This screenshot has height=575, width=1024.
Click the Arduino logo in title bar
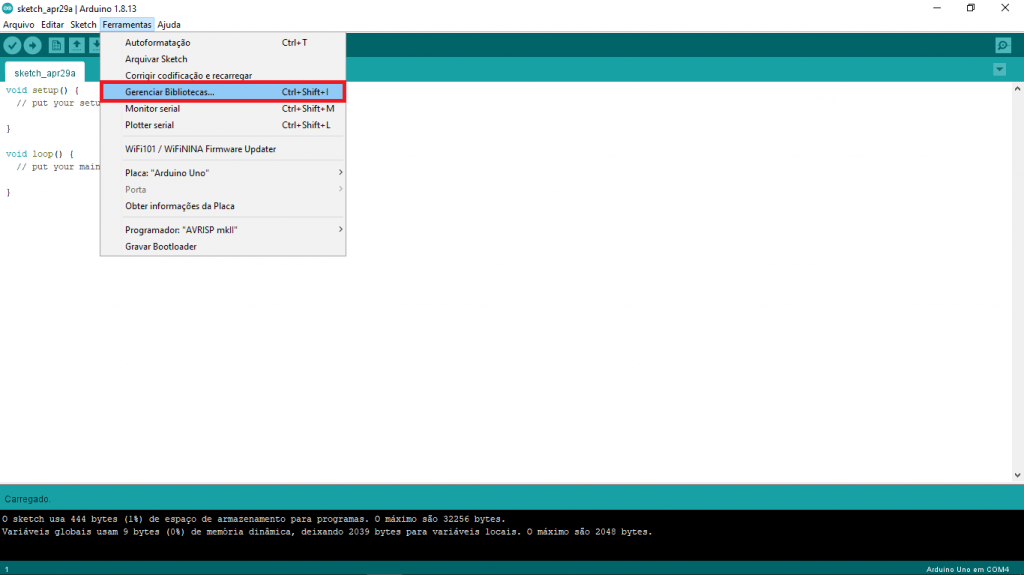click(8, 8)
